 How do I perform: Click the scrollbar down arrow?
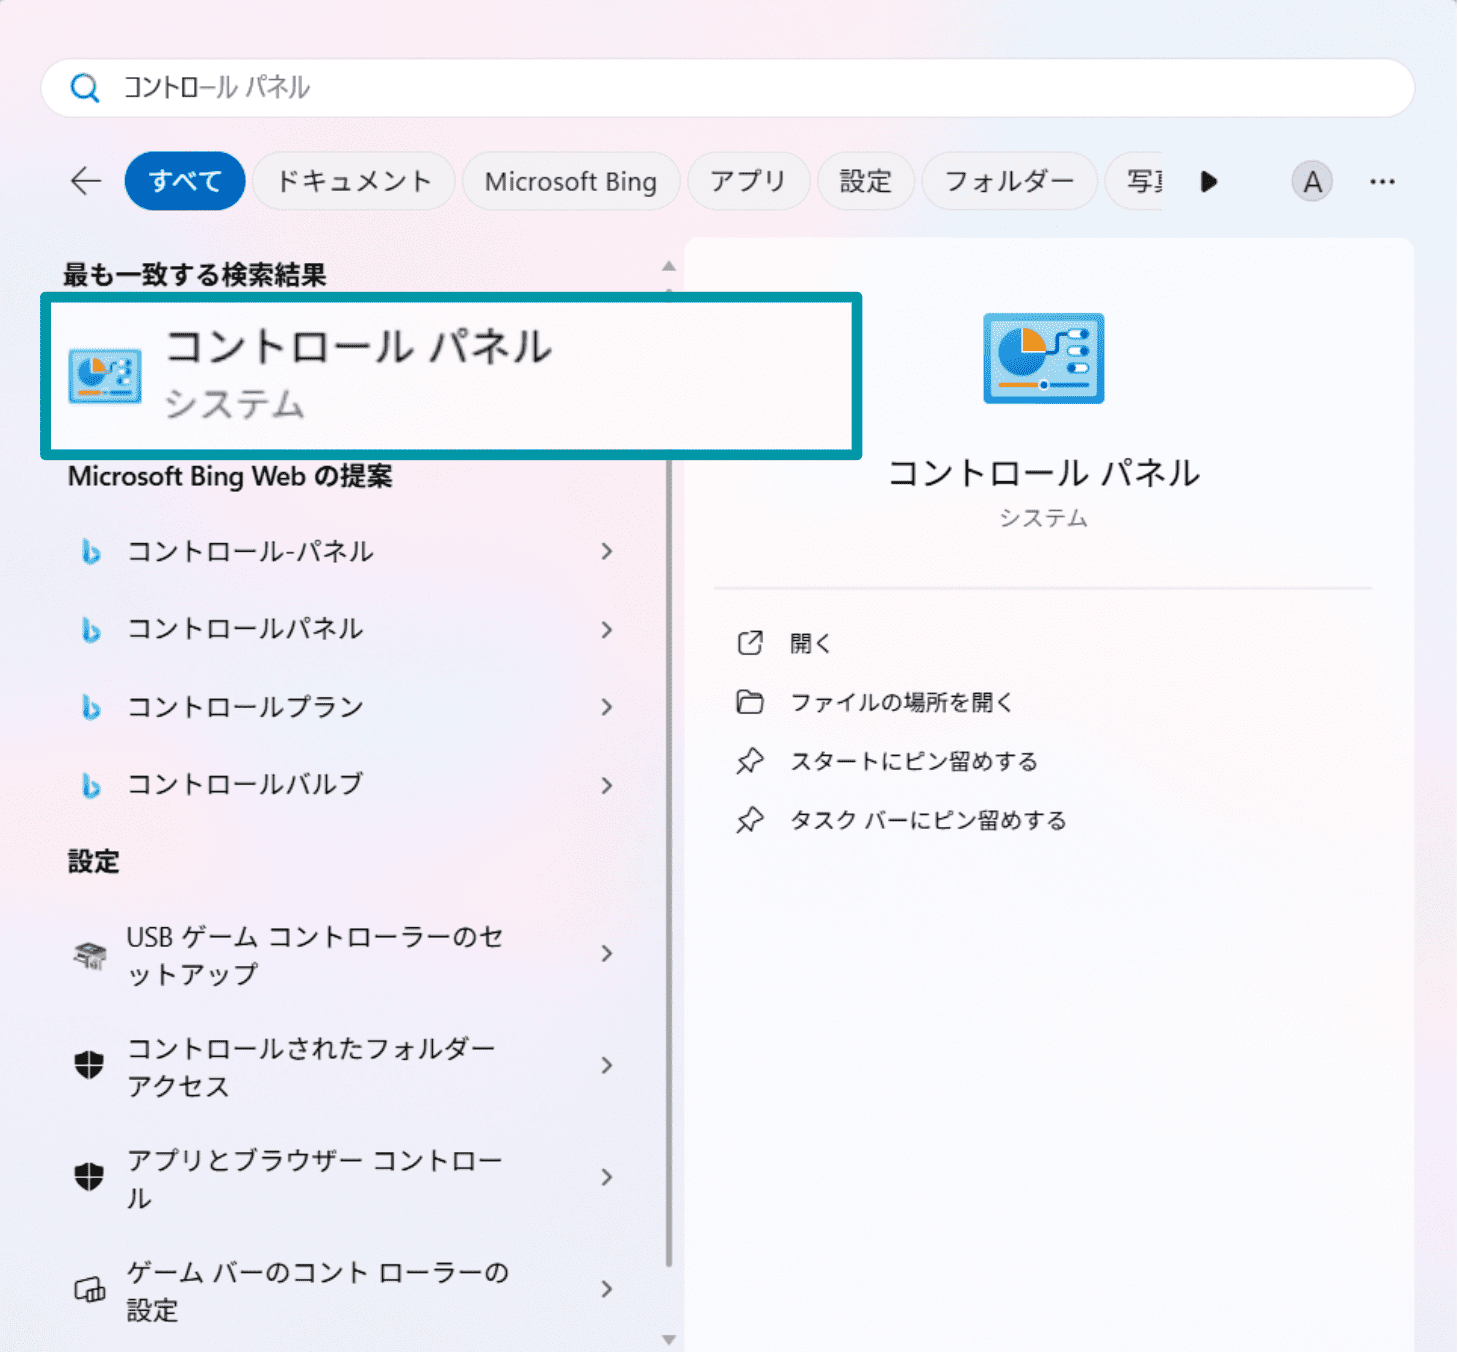tap(668, 1338)
